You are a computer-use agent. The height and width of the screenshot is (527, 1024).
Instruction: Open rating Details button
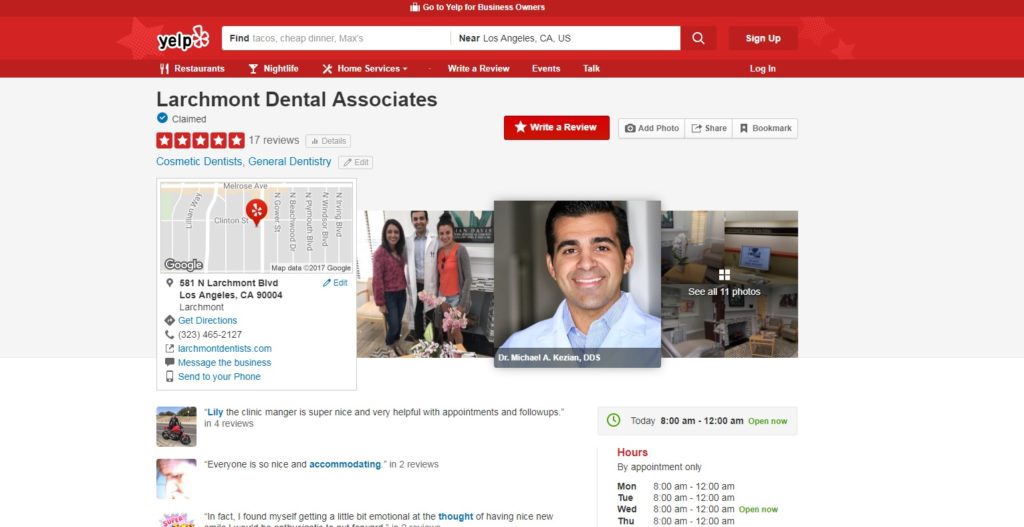328,141
